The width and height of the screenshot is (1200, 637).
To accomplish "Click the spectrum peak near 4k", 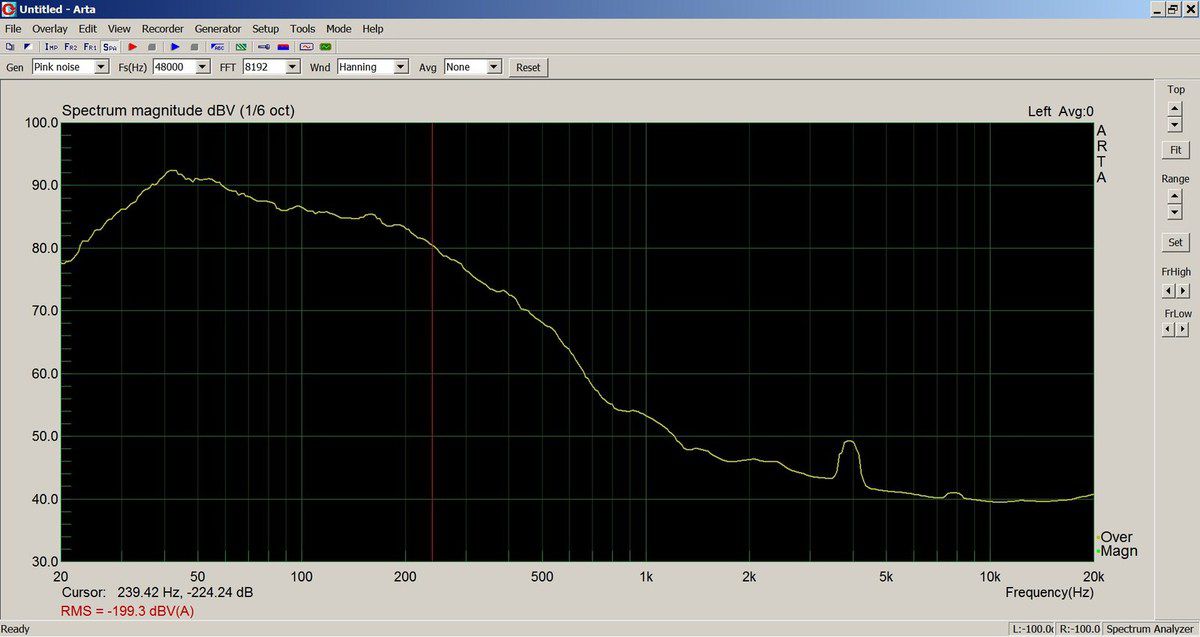I will tap(850, 442).
